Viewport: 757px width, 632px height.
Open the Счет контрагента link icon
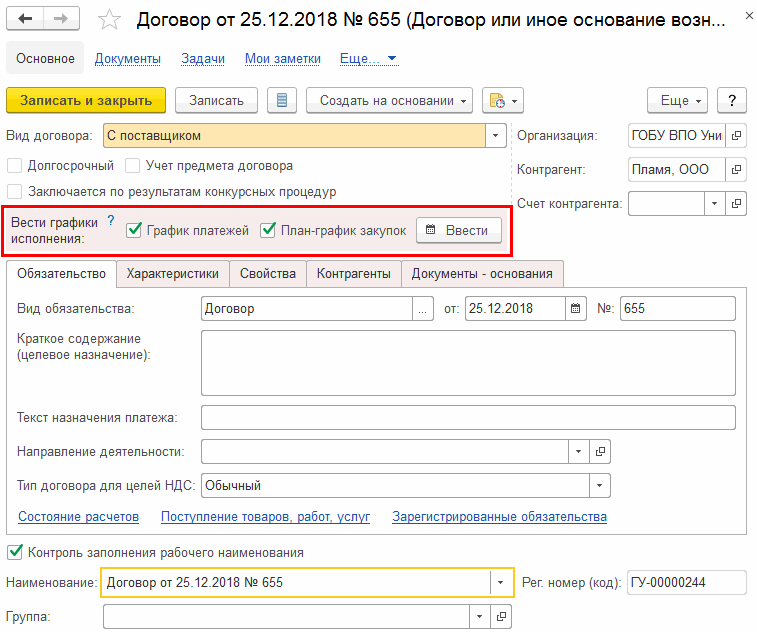pyautogui.click(x=736, y=203)
